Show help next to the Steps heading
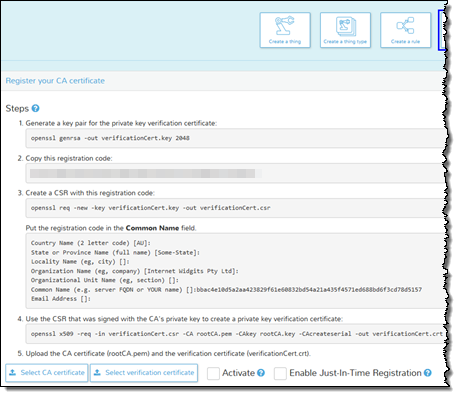 pyautogui.click(x=35, y=108)
